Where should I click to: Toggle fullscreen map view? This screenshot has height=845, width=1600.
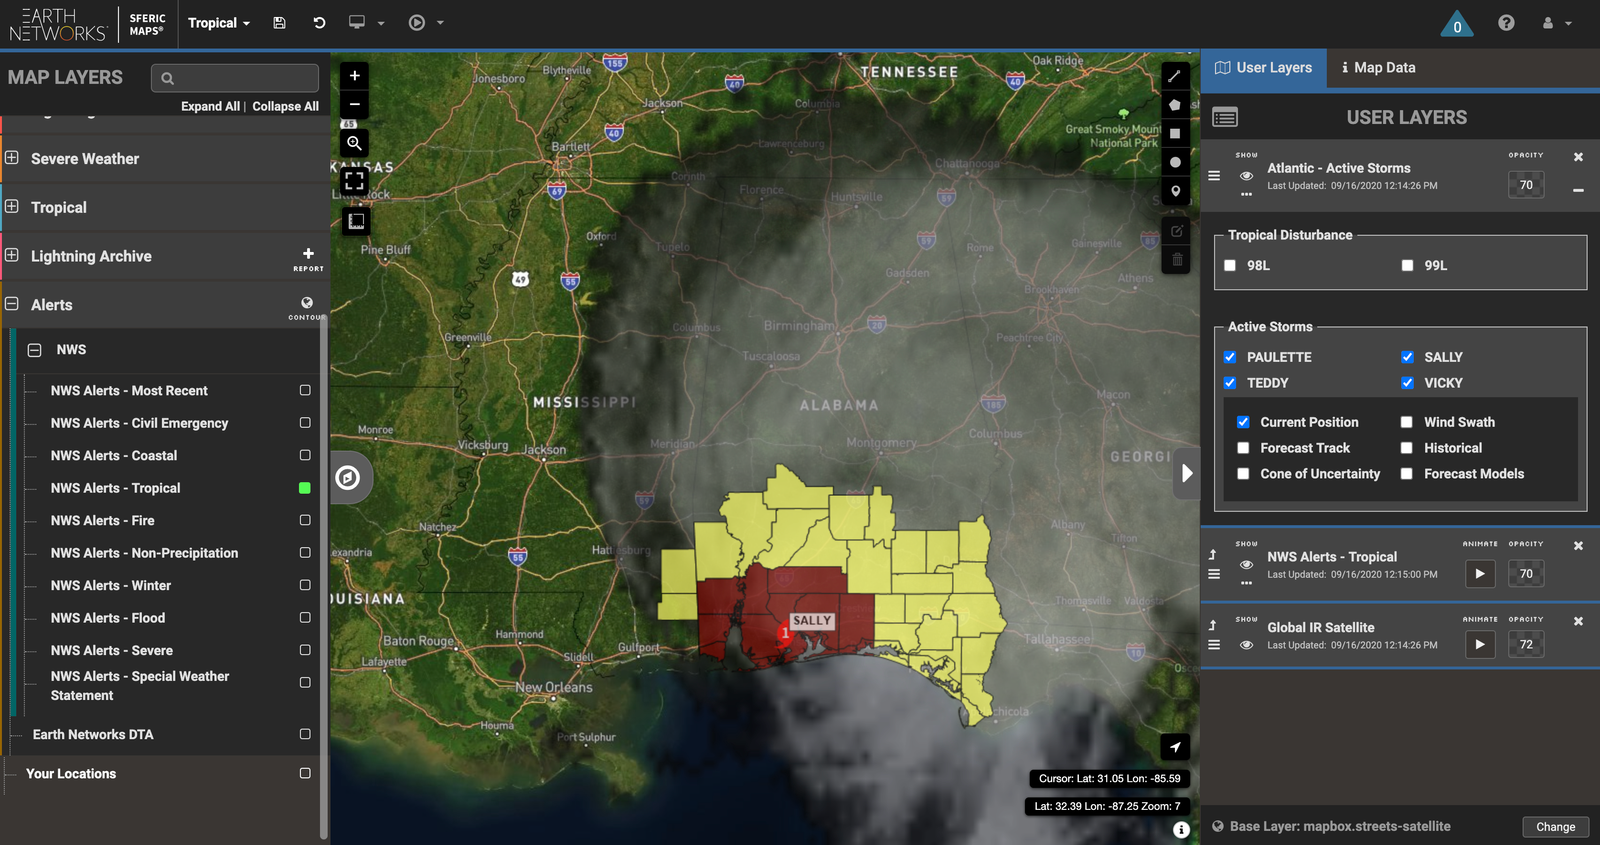[354, 181]
